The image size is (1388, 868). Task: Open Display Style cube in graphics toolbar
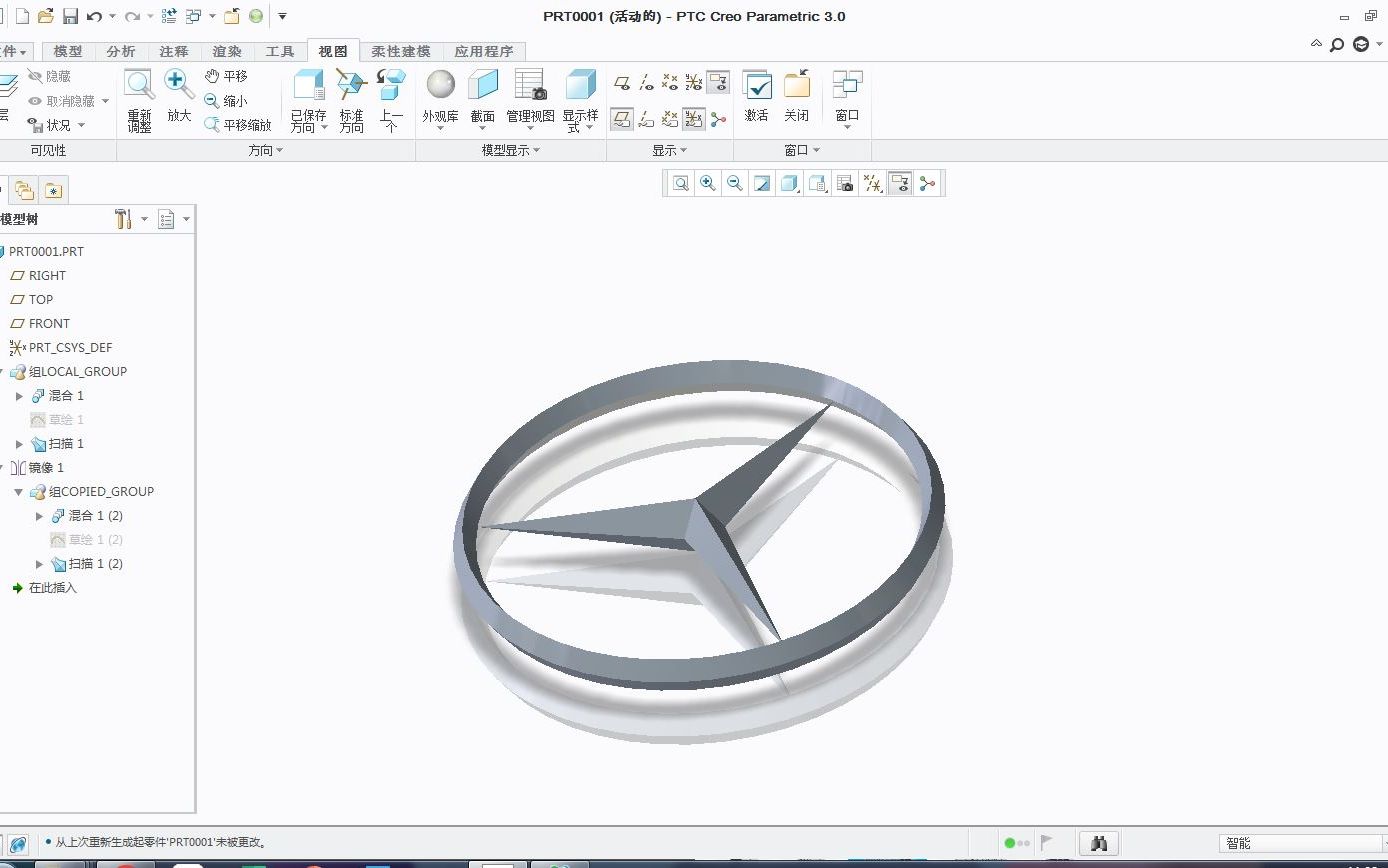pos(789,183)
